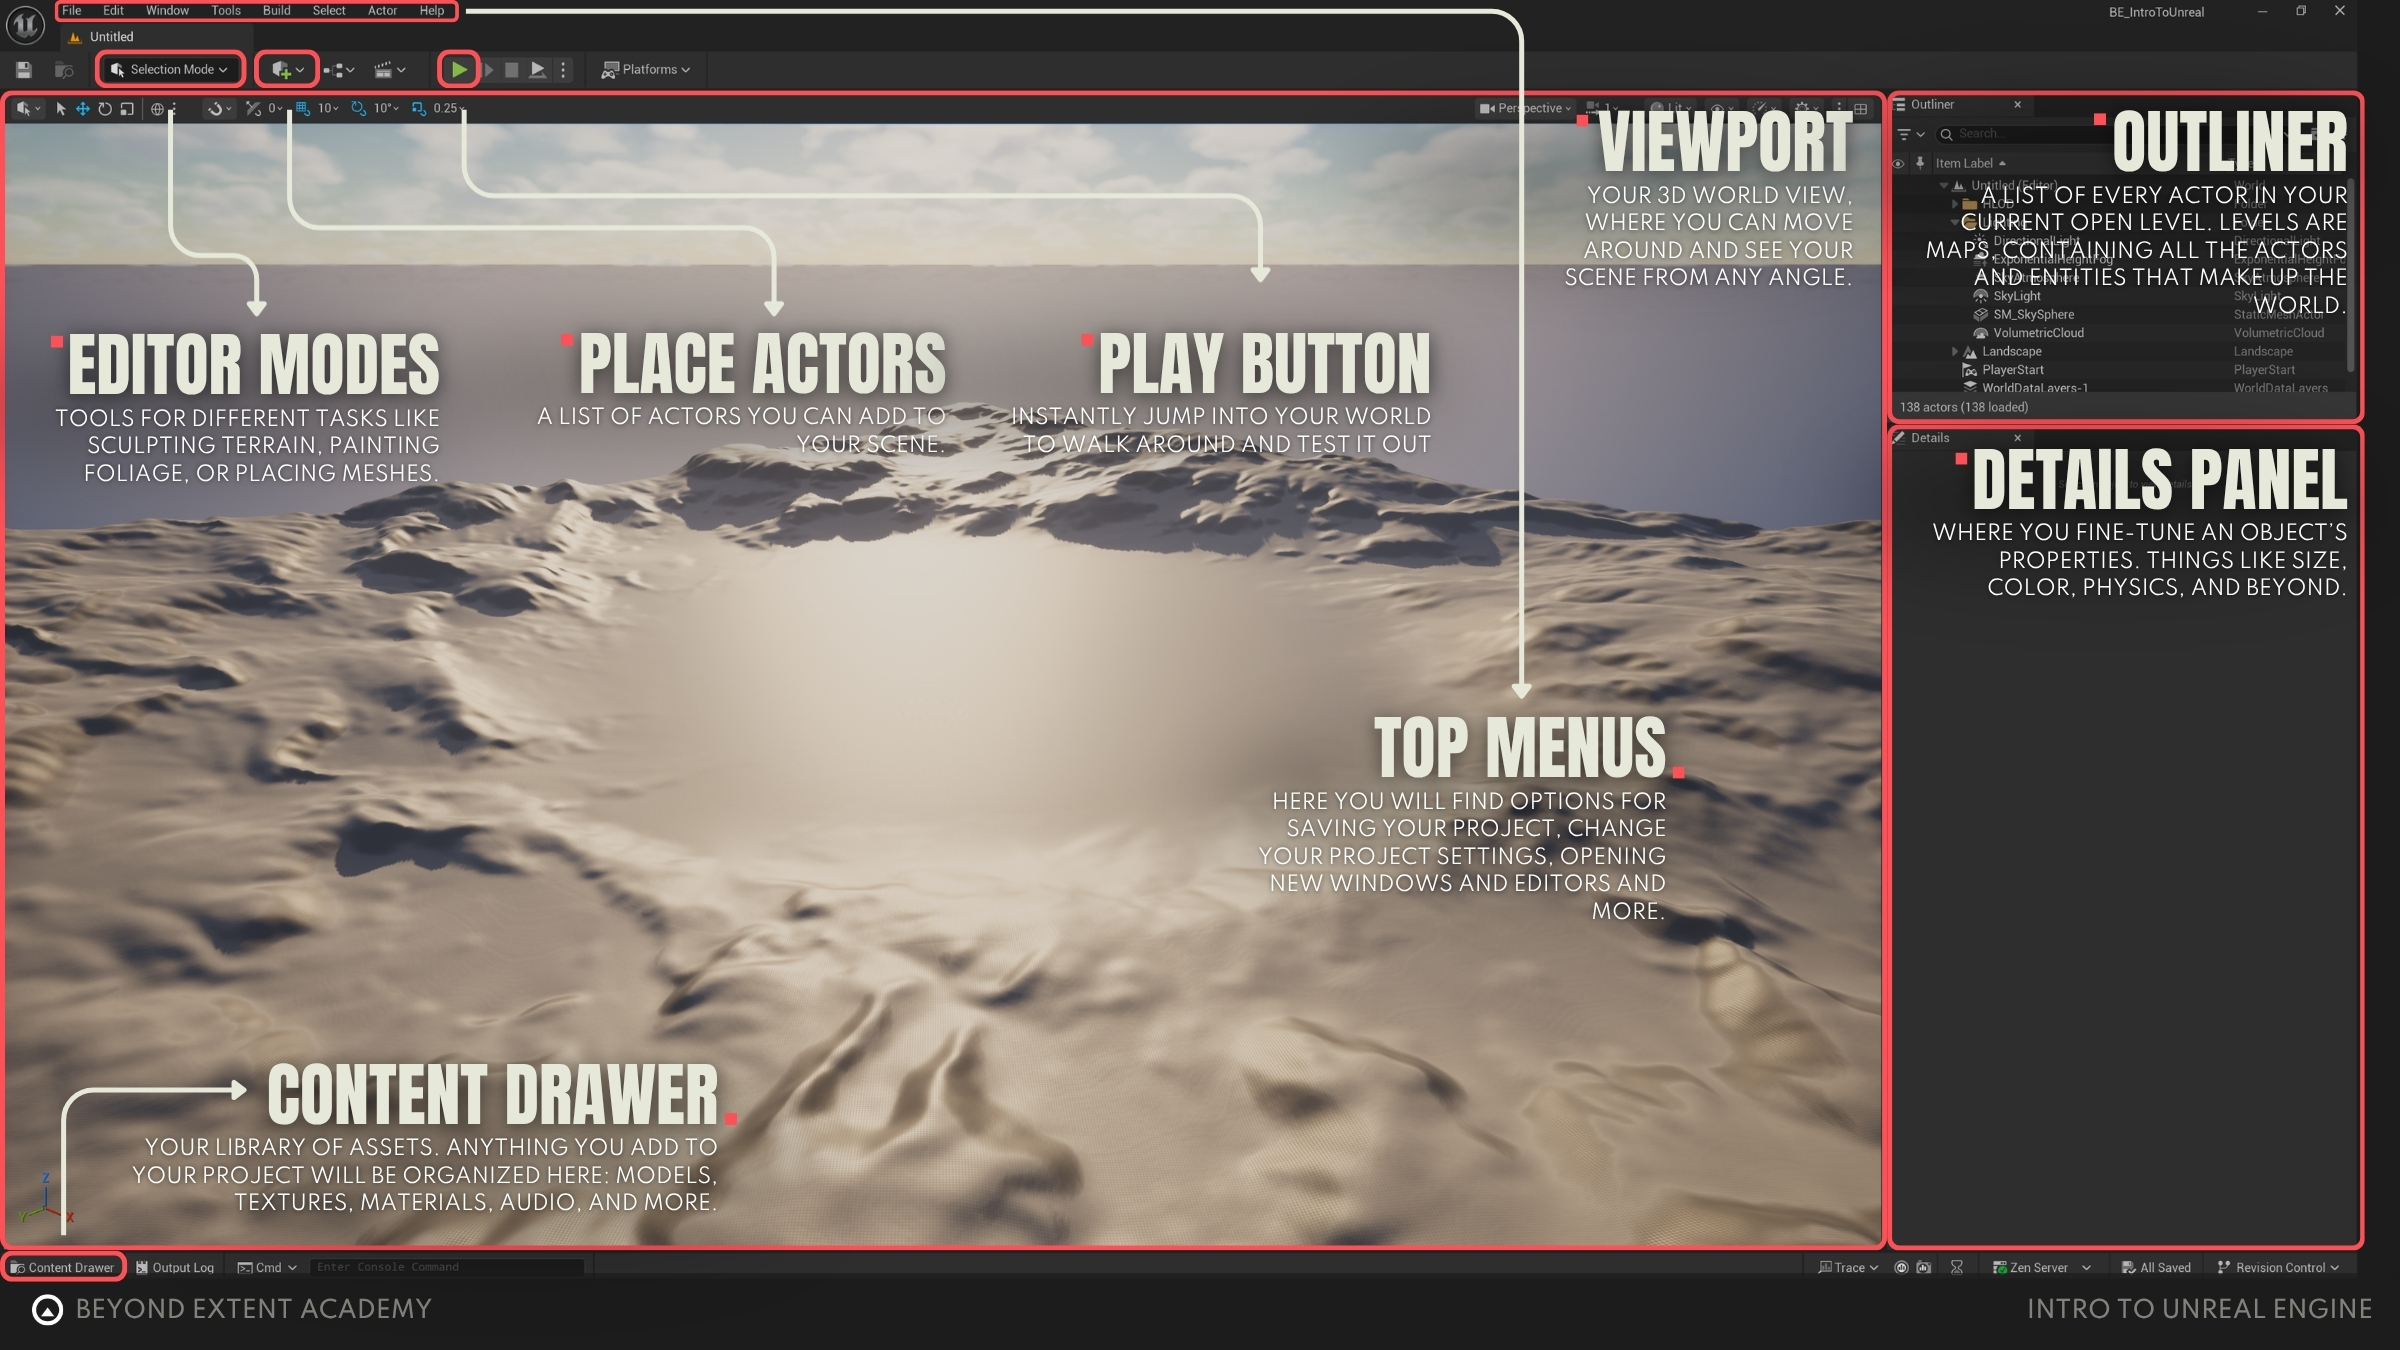The width and height of the screenshot is (2400, 1350).
Task: Open the Content Drawer
Action: (62, 1267)
